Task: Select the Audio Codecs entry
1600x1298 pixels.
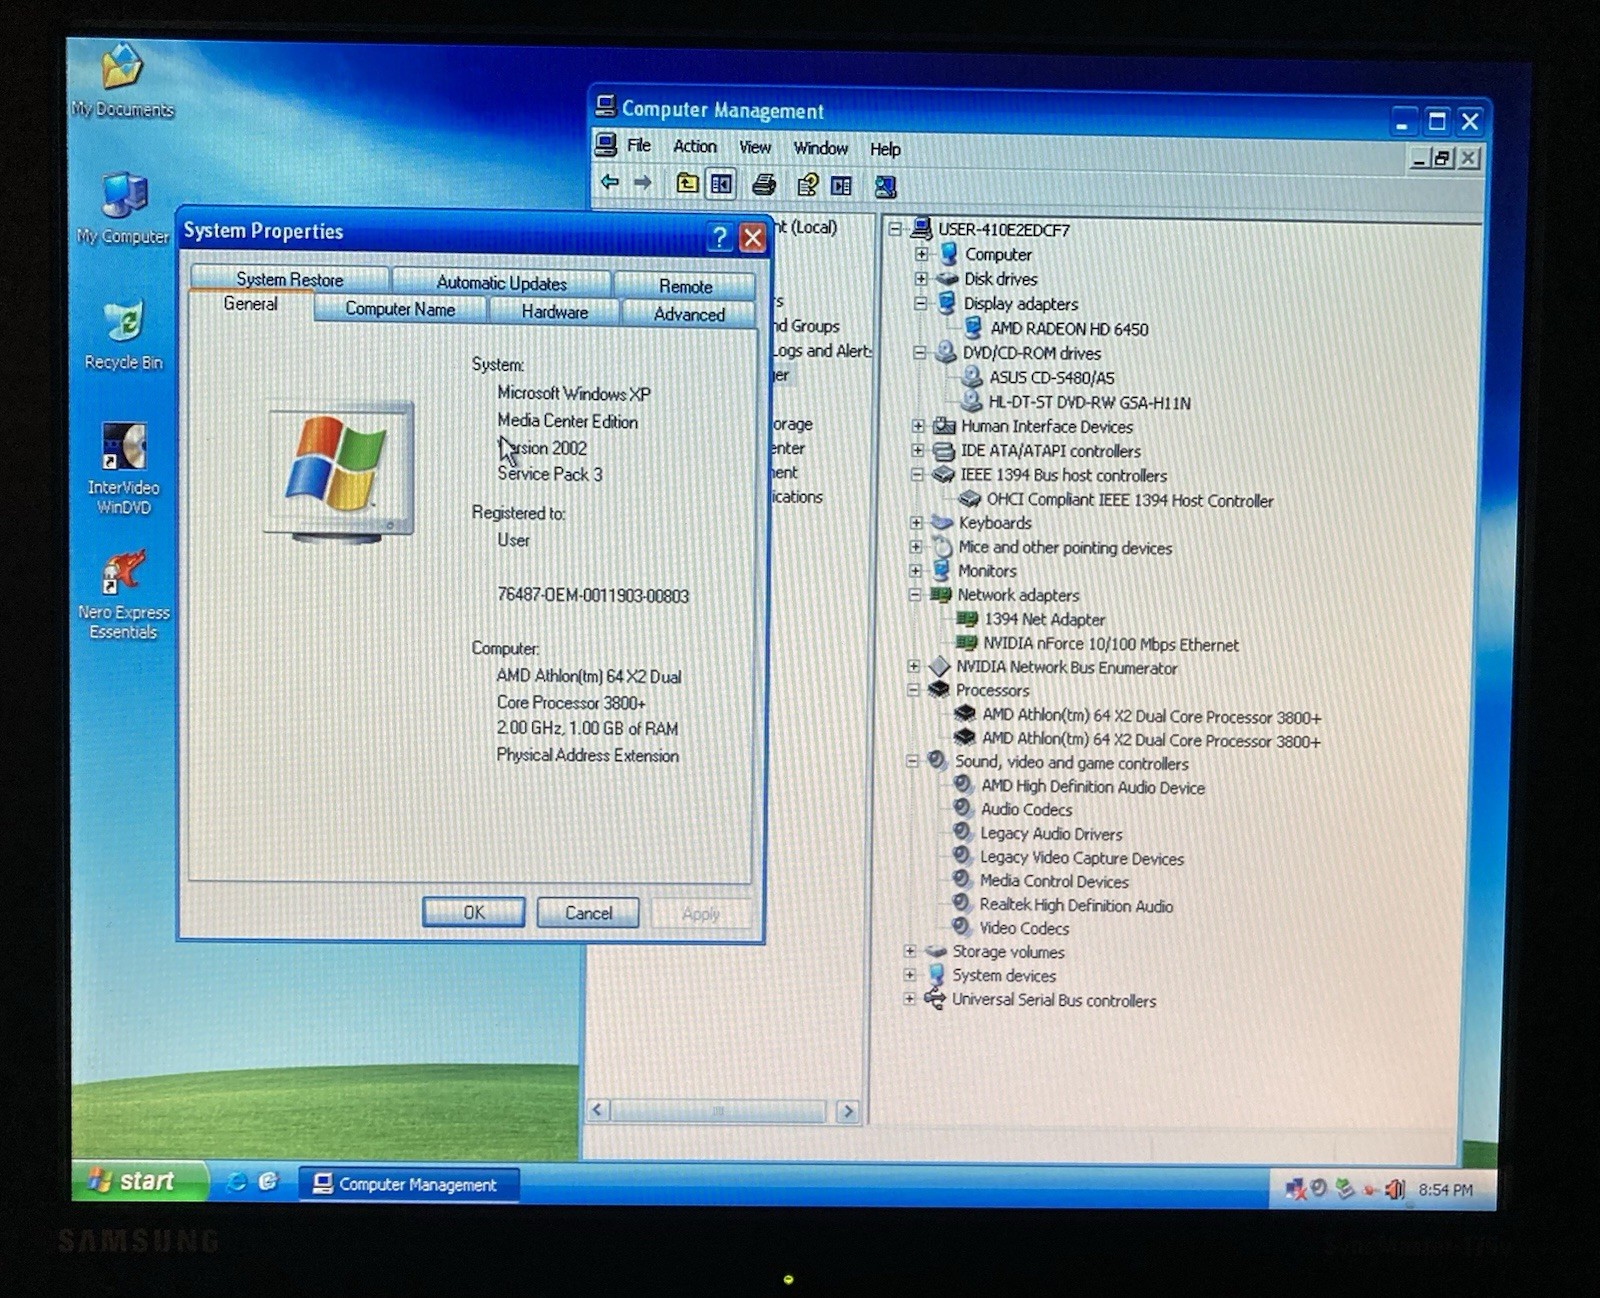Action: tap(1026, 810)
